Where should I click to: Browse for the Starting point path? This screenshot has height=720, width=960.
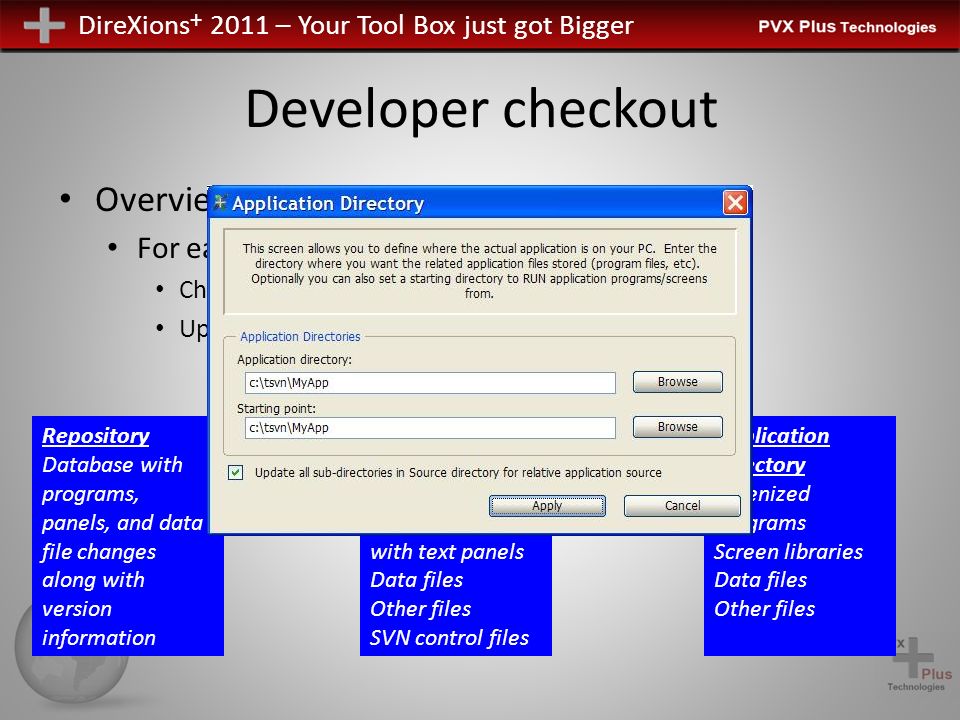pyautogui.click(x=678, y=427)
